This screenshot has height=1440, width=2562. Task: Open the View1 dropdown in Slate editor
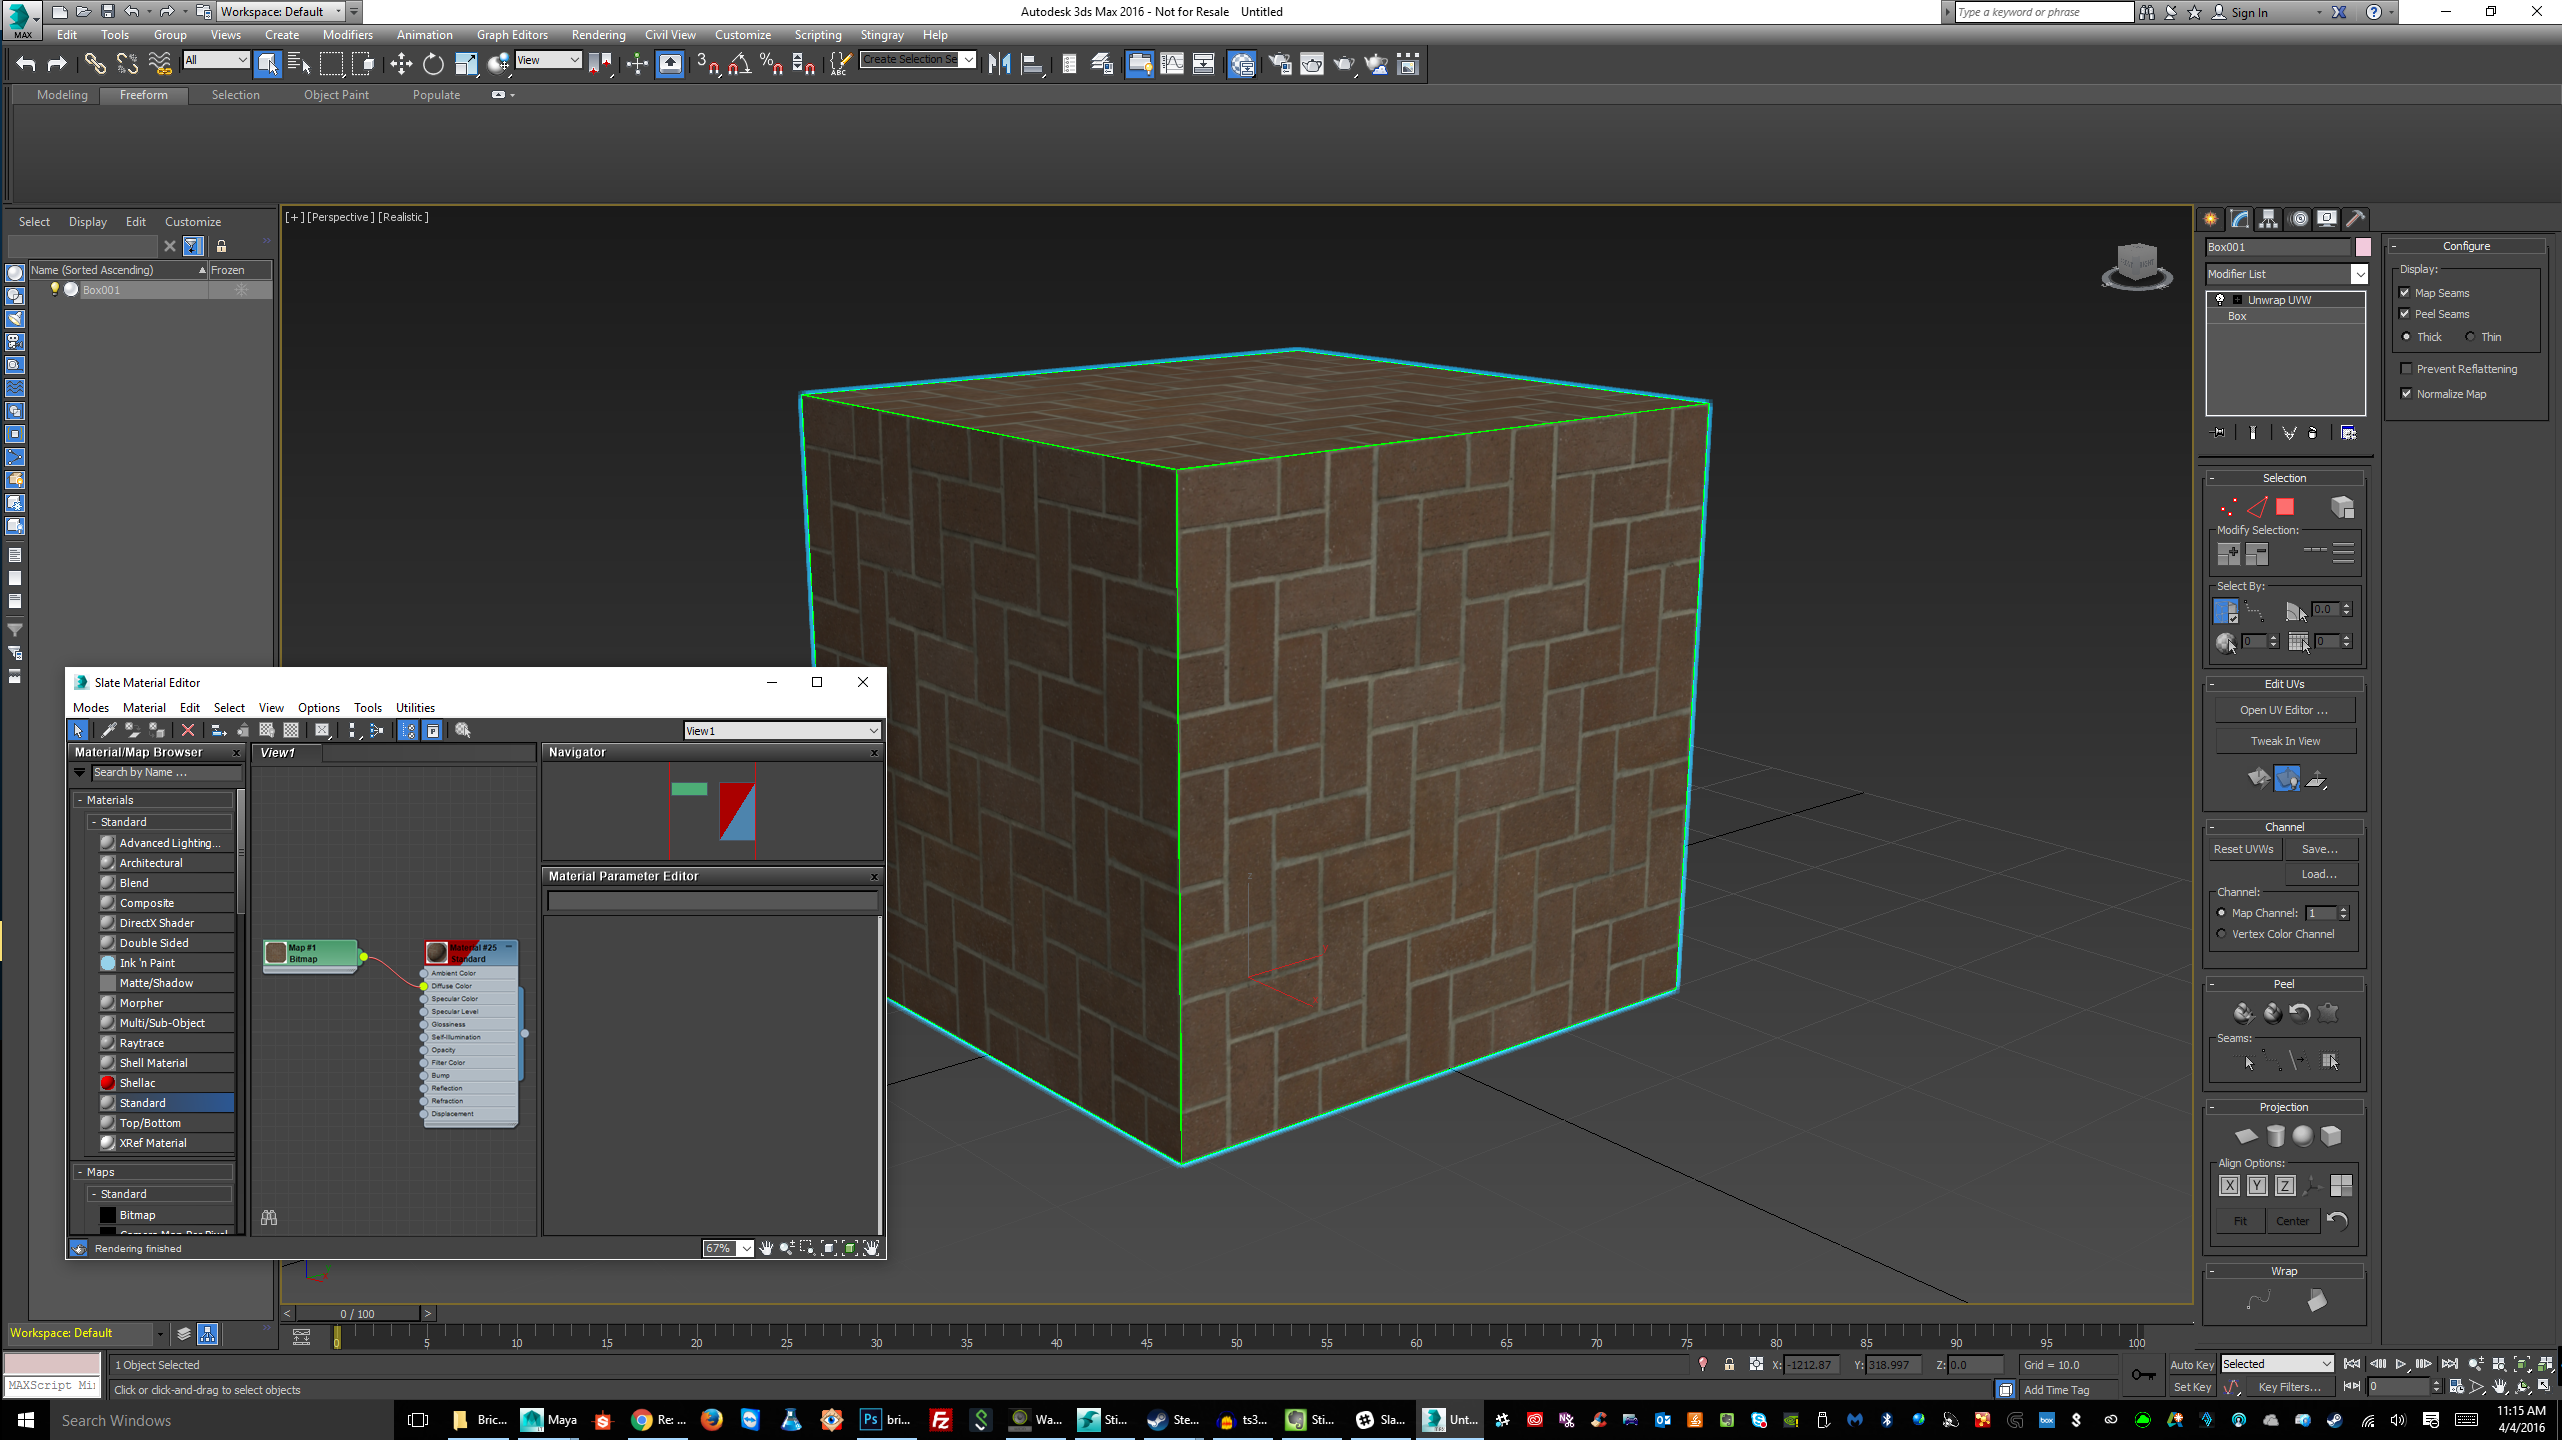782,731
